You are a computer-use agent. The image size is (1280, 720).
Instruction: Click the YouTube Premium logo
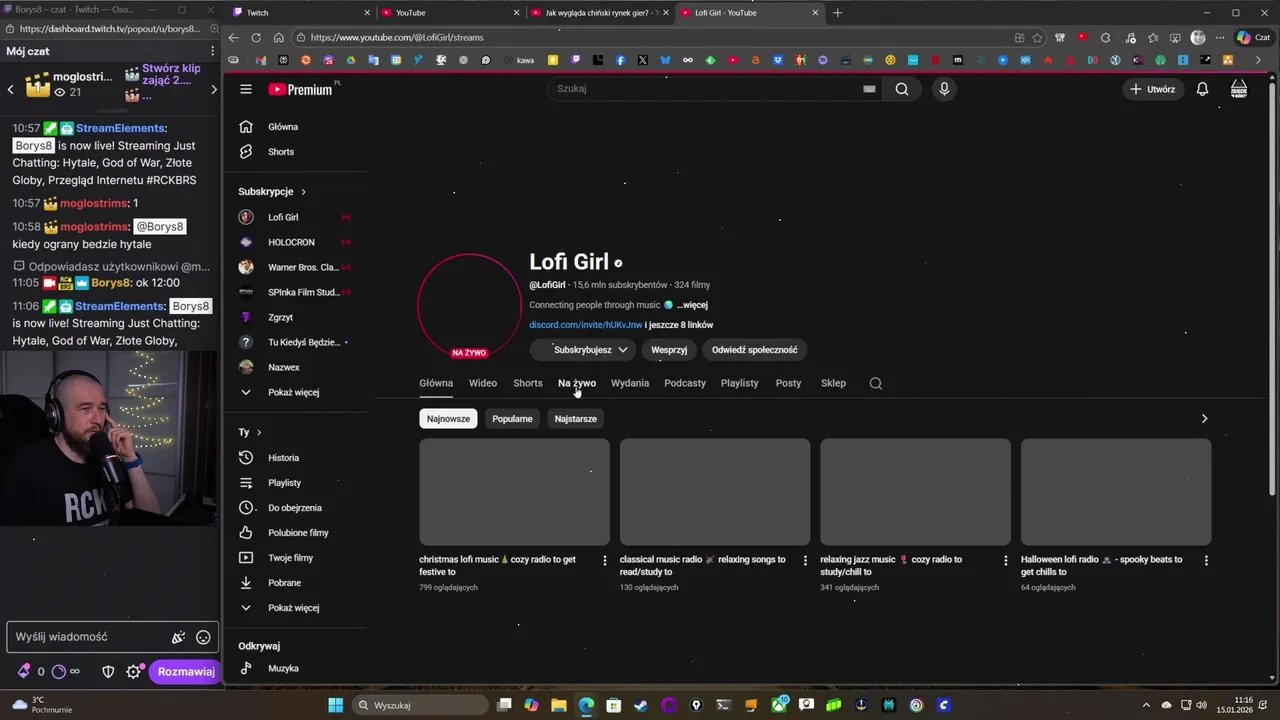(x=300, y=89)
